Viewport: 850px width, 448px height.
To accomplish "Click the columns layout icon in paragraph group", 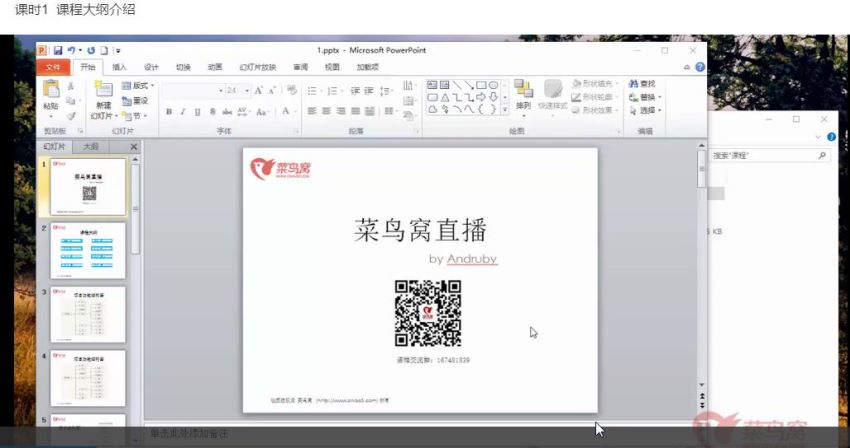I will coord(390,111).
